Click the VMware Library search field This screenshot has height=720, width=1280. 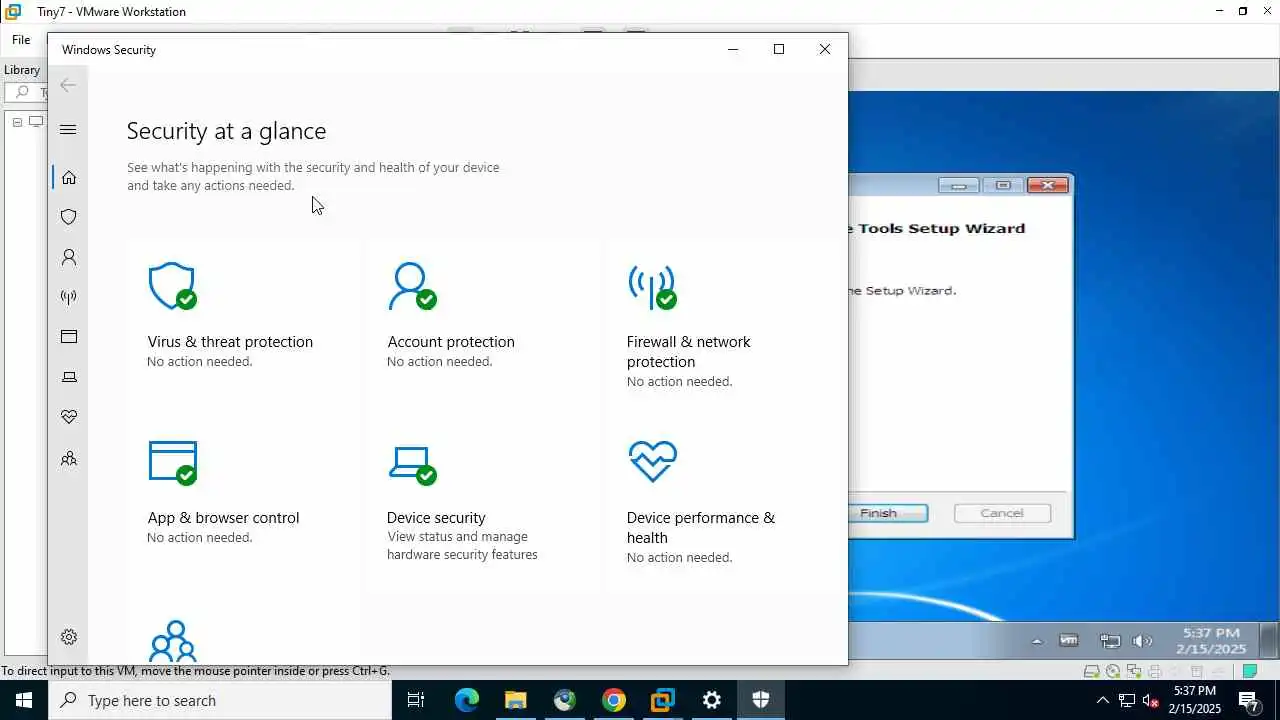pos(26,92)
